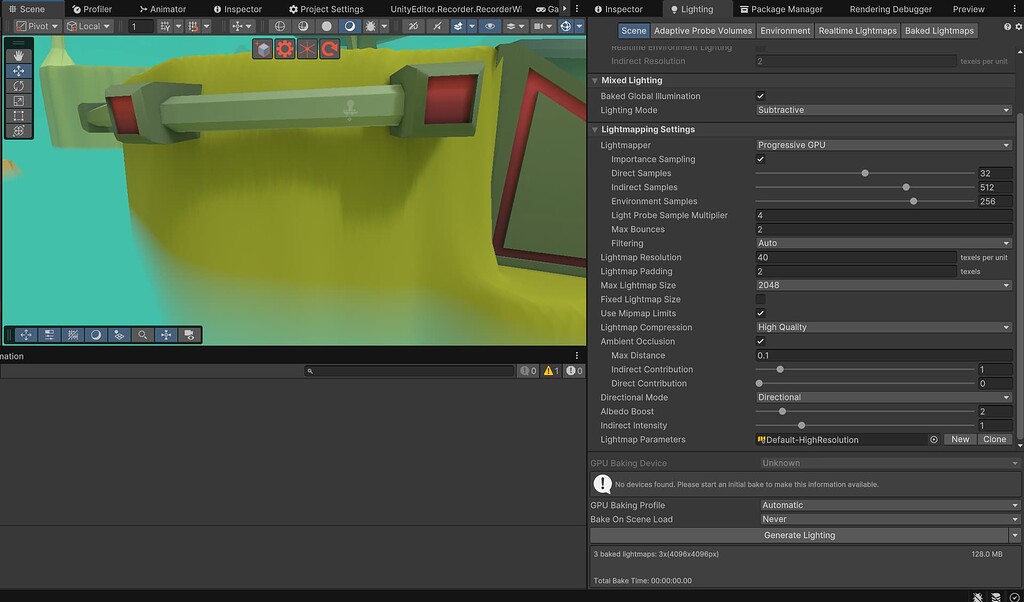Adjust the Direct Samples slider

pos(864,172)
